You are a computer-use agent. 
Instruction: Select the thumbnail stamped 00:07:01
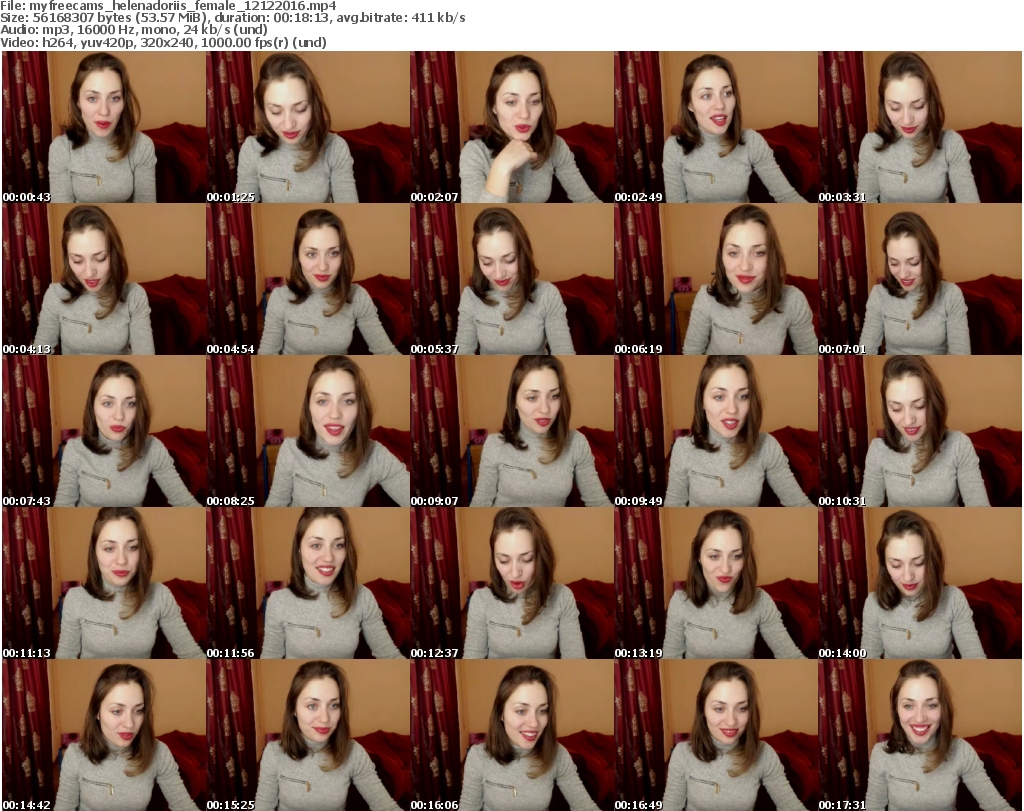coord(920,279)
